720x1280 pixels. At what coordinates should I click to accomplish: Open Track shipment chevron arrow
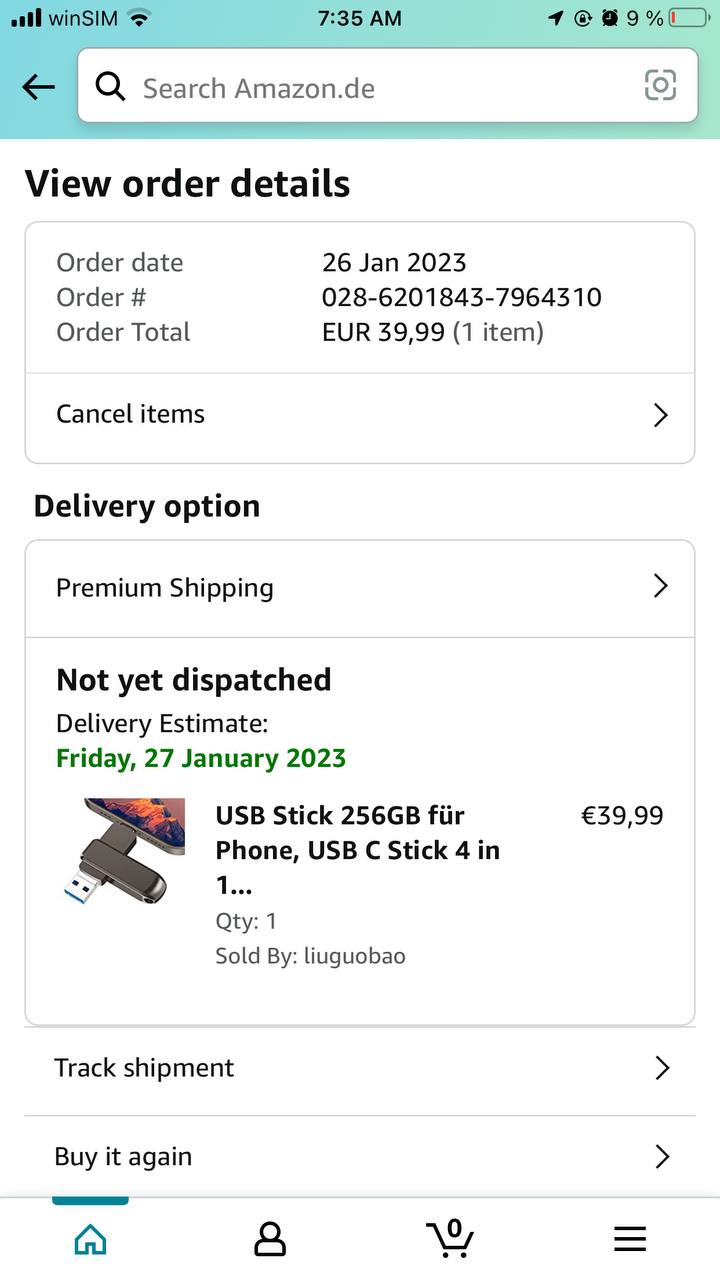pyautogui.click(x=661, y=1068)
